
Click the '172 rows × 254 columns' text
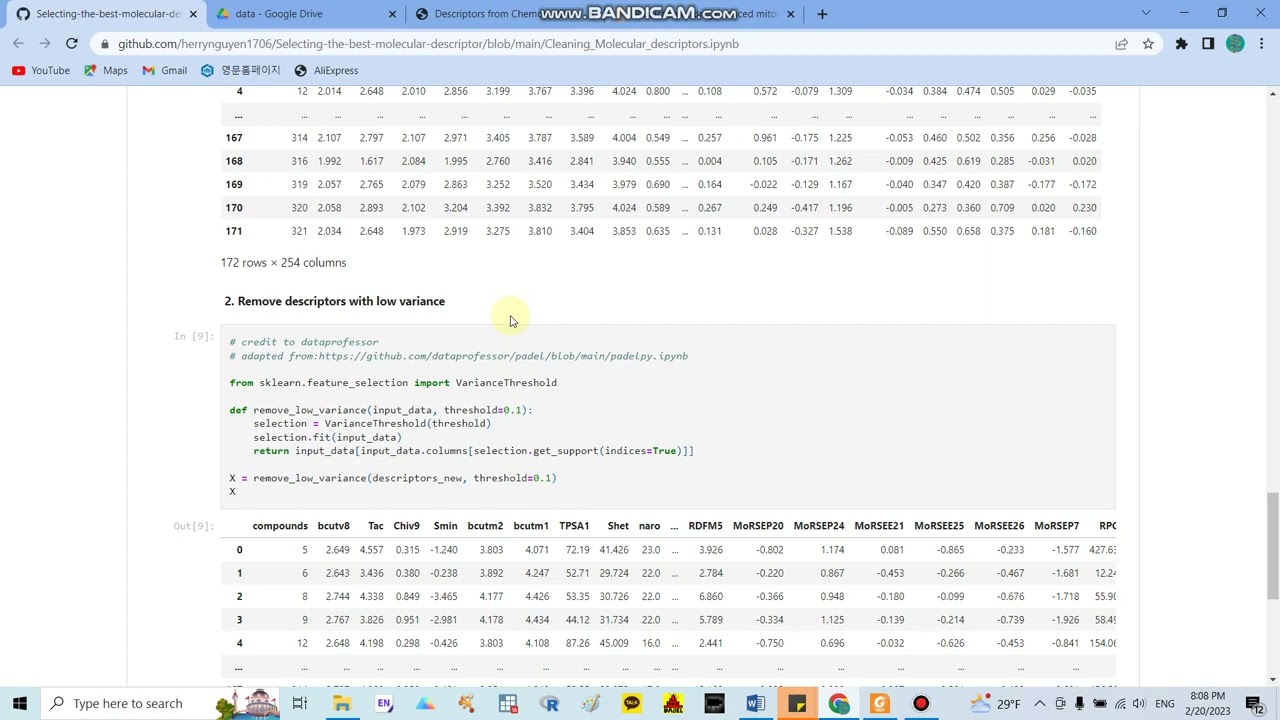point(283,263)
